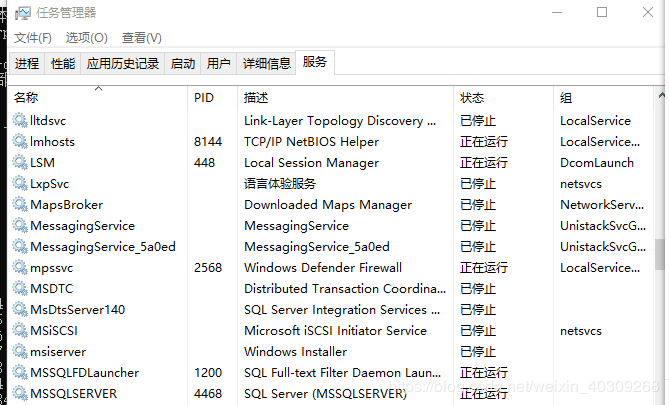
Task: Open the 选项(O) menu
Action: click(86, 38)
